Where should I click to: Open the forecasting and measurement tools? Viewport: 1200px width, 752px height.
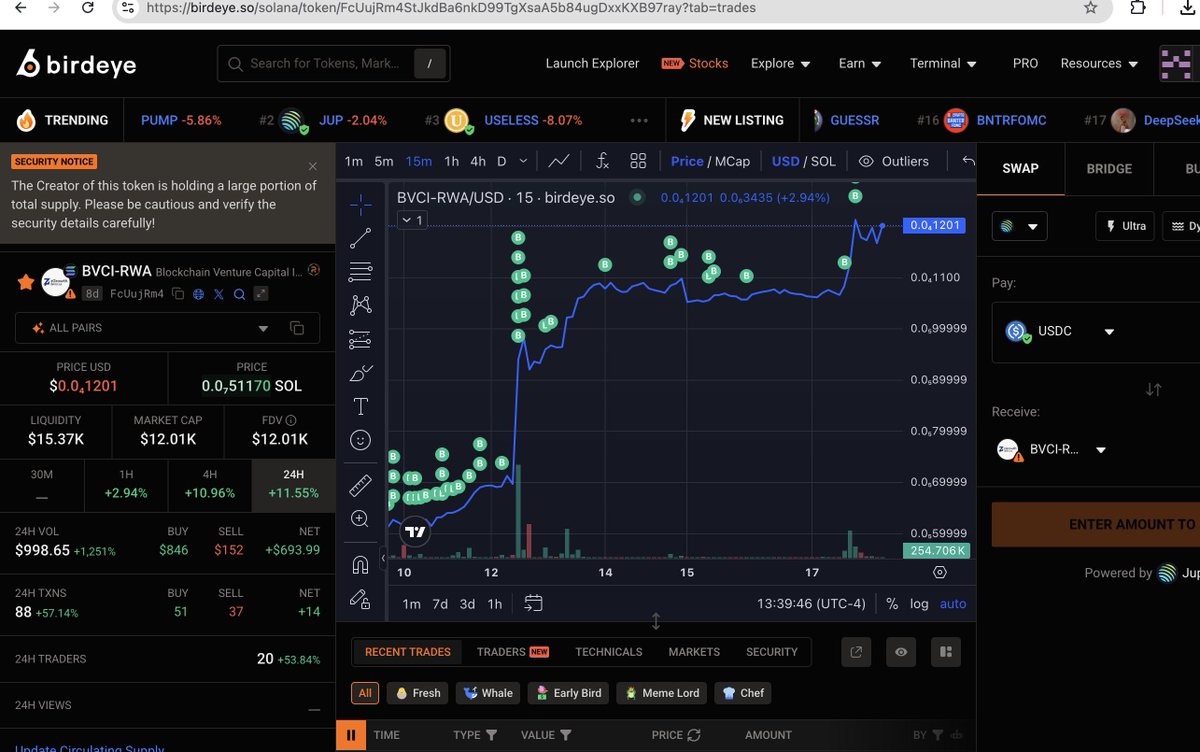(x=361, y=340)
